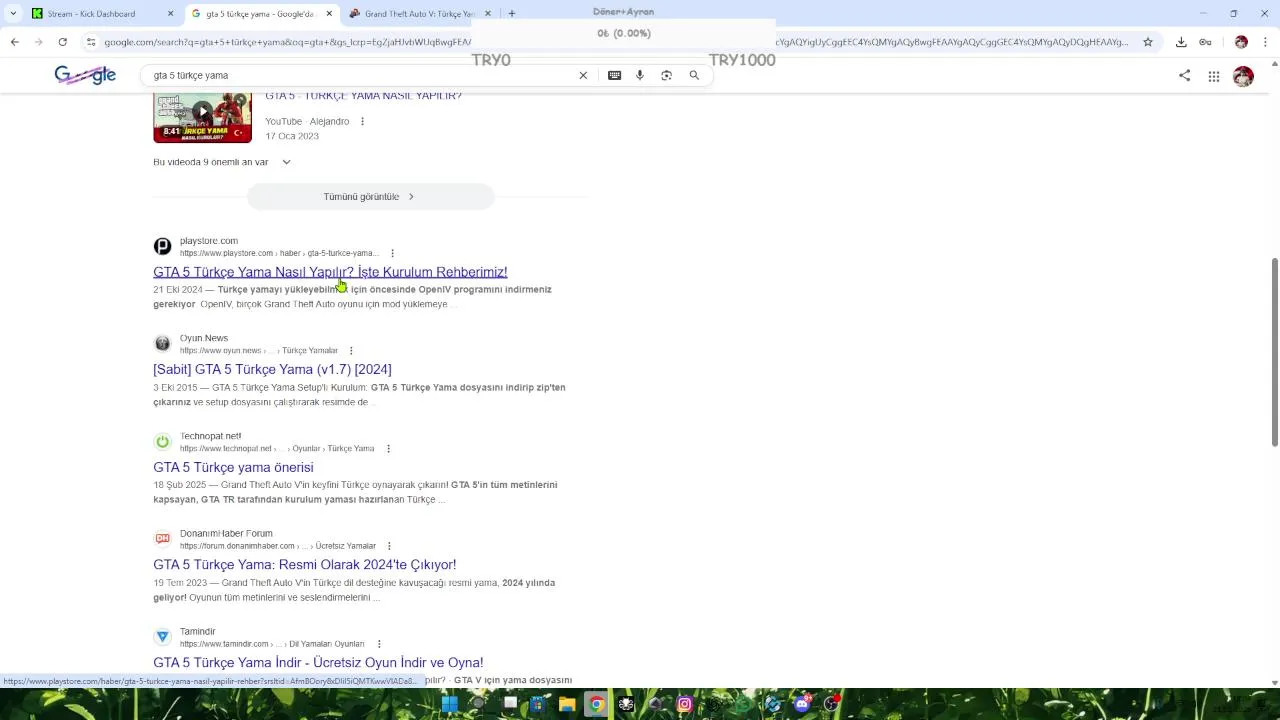Image resolution: width=1280 pixels, height=720 pixels.
Task: Click the playstore.com favicon
Action: click(x=162, y=246)
